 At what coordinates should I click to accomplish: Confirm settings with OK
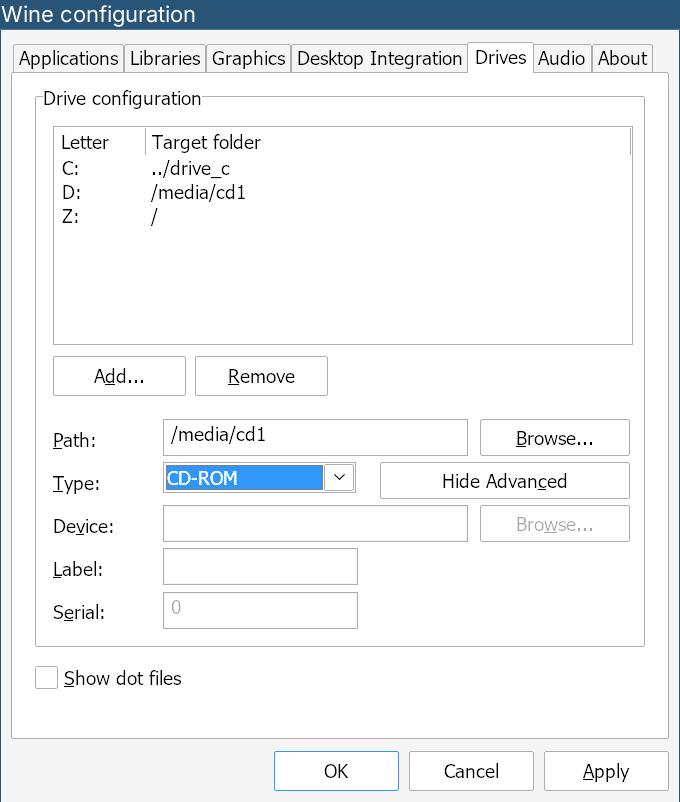pyautogui.click(x=336, y=771)
